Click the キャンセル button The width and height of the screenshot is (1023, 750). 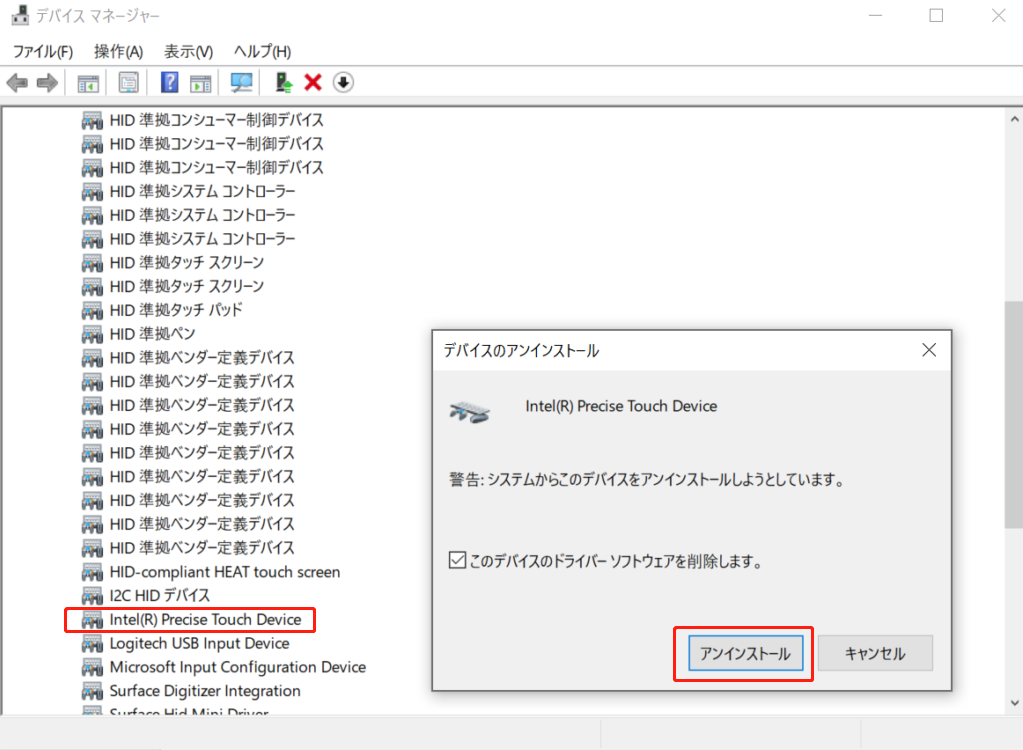875,653
